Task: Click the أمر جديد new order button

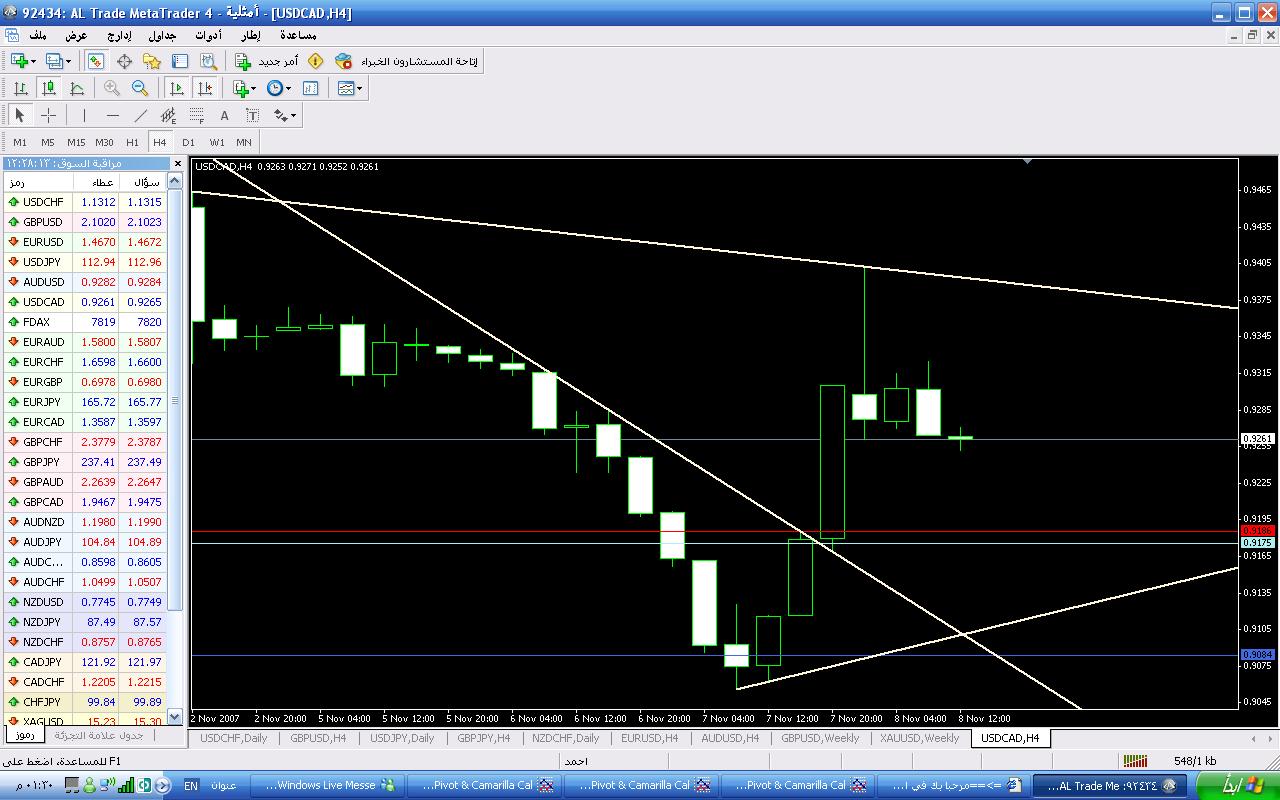Action: (x=266, y=61)
